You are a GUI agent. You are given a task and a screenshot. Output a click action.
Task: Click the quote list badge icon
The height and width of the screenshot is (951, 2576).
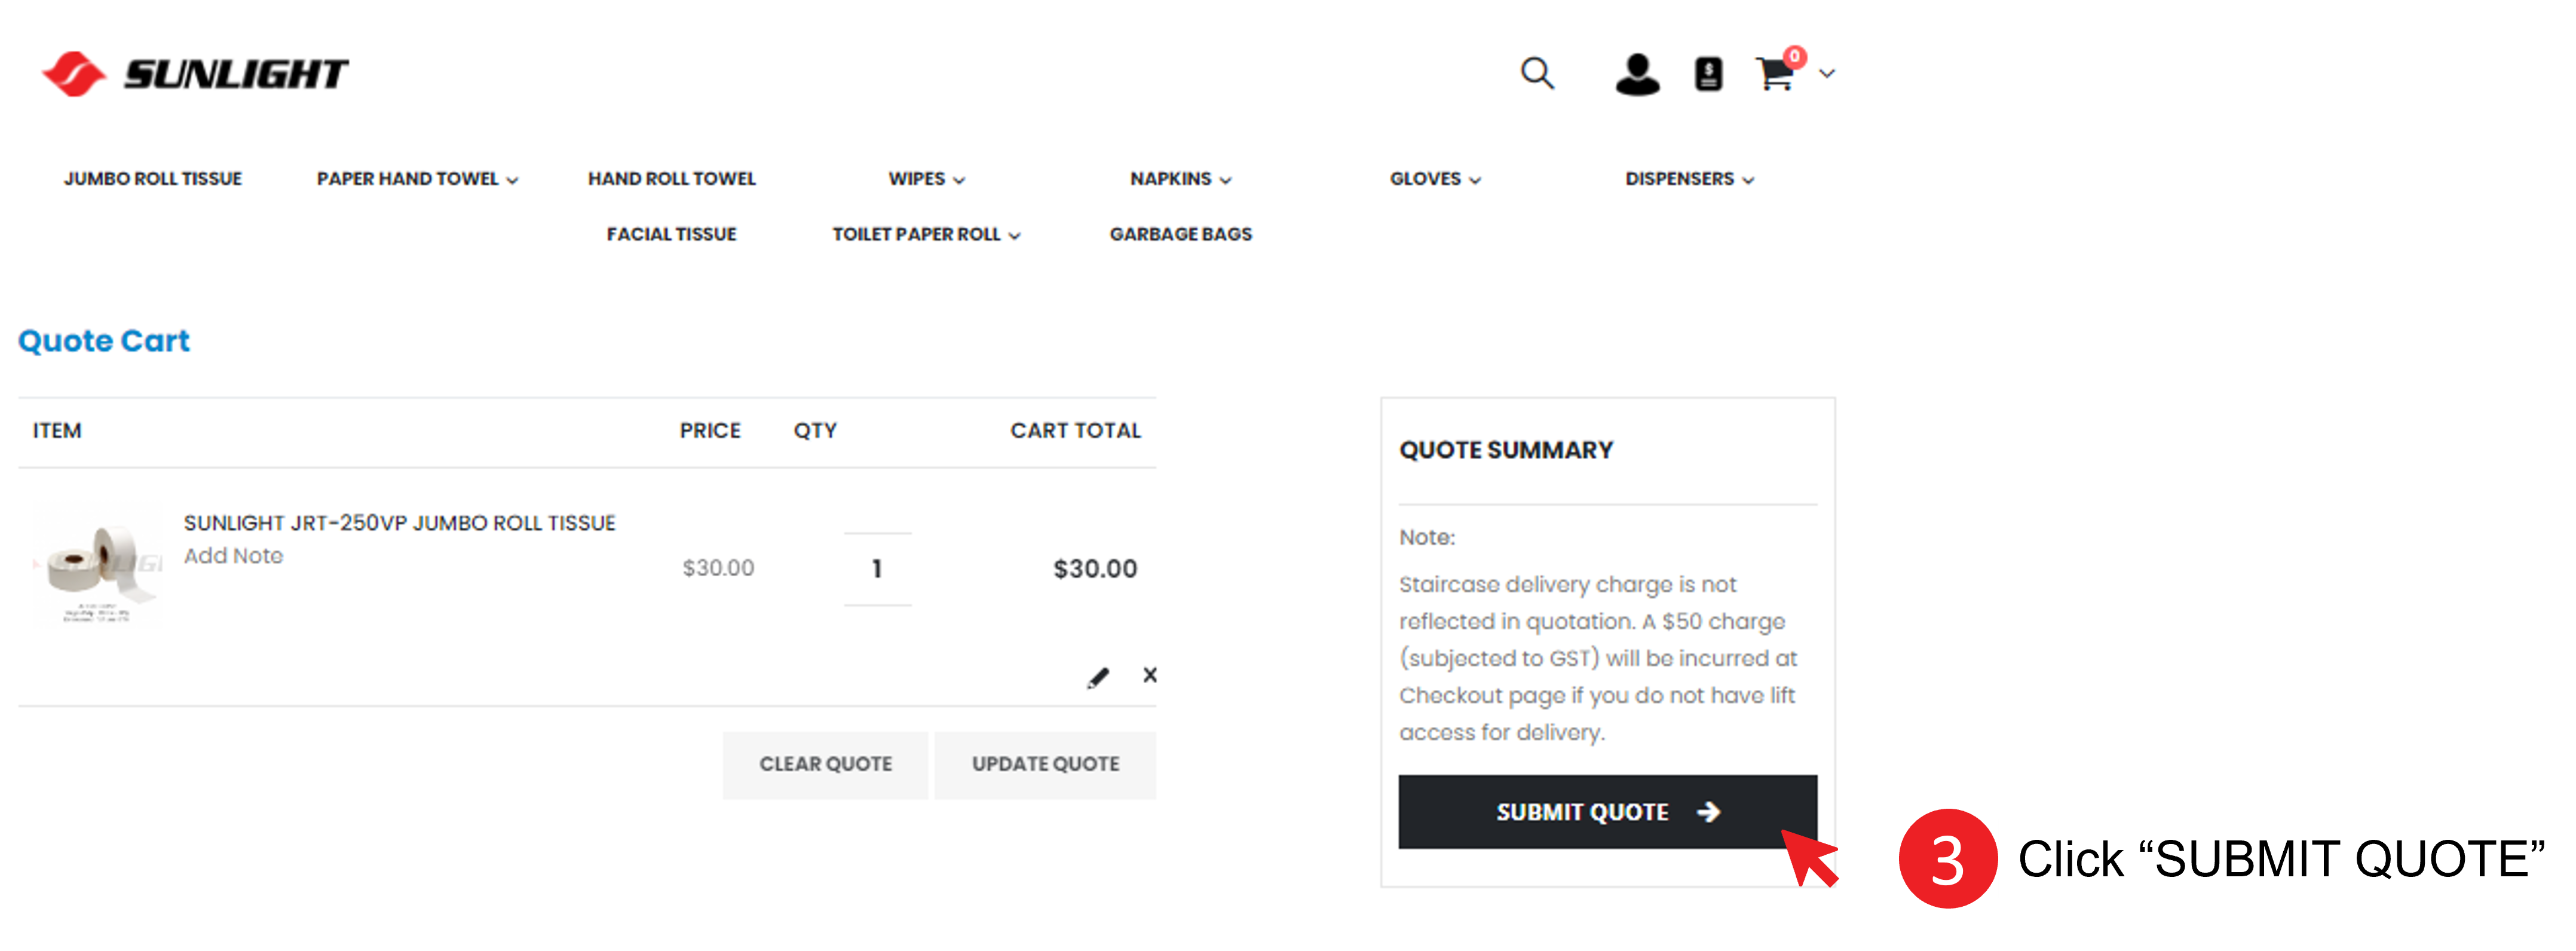coord(1708,74)
